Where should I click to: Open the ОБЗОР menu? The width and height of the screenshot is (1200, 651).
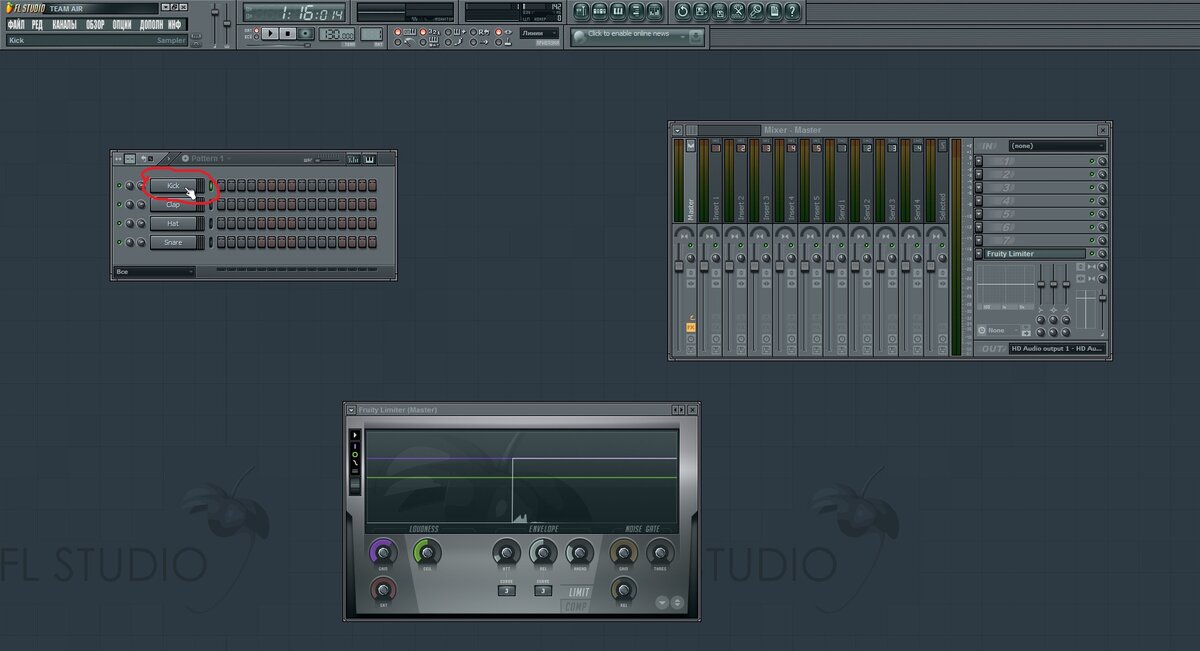[x=95, y=24]
